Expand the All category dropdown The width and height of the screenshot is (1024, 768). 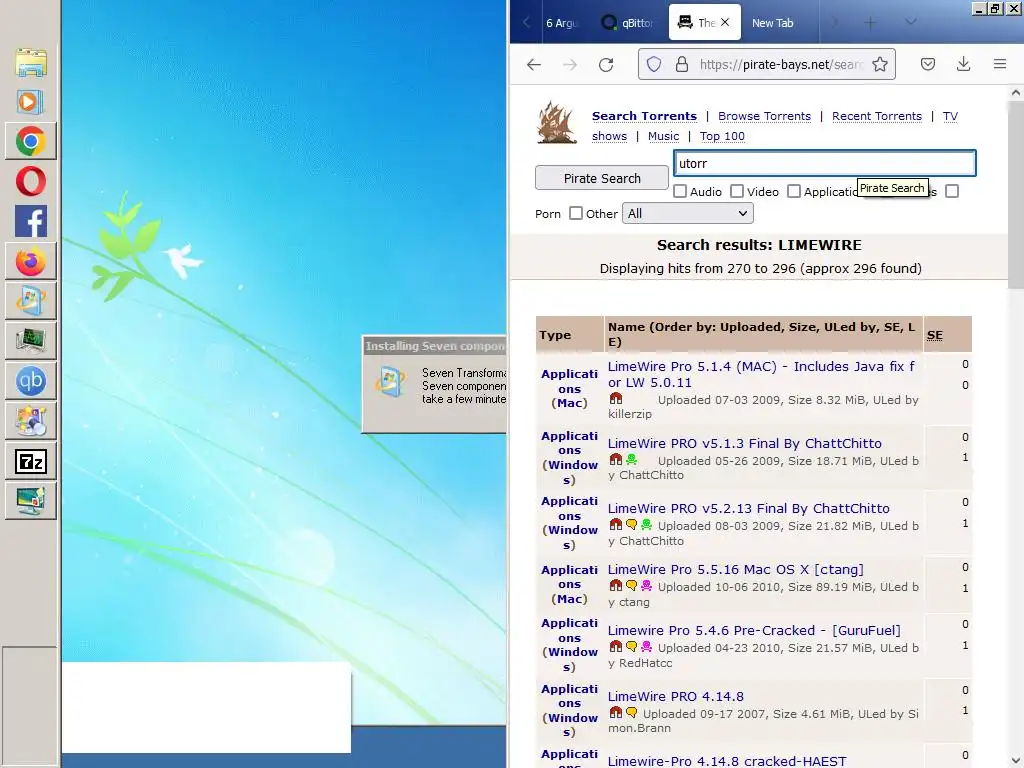coord(688,214)
